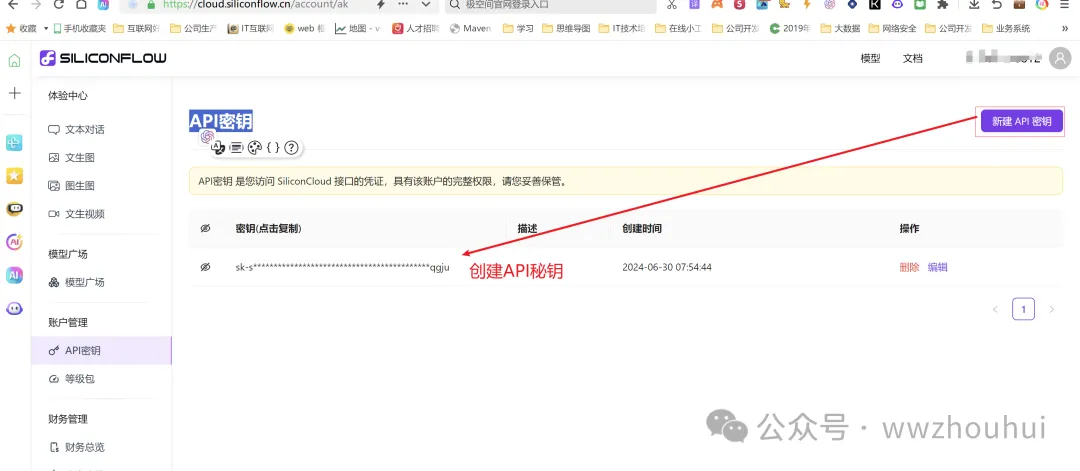Click previous page arrow in pagination
Screen dimensions: 1080x471
point(995,309)
